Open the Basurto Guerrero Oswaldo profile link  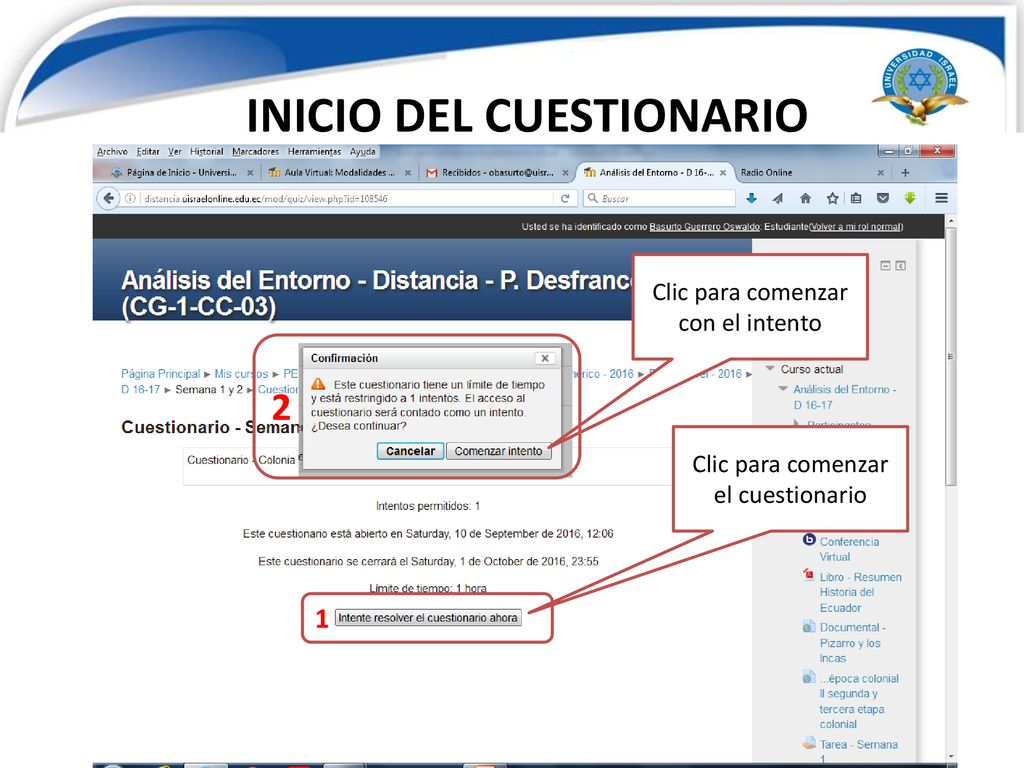coord(705,227)
